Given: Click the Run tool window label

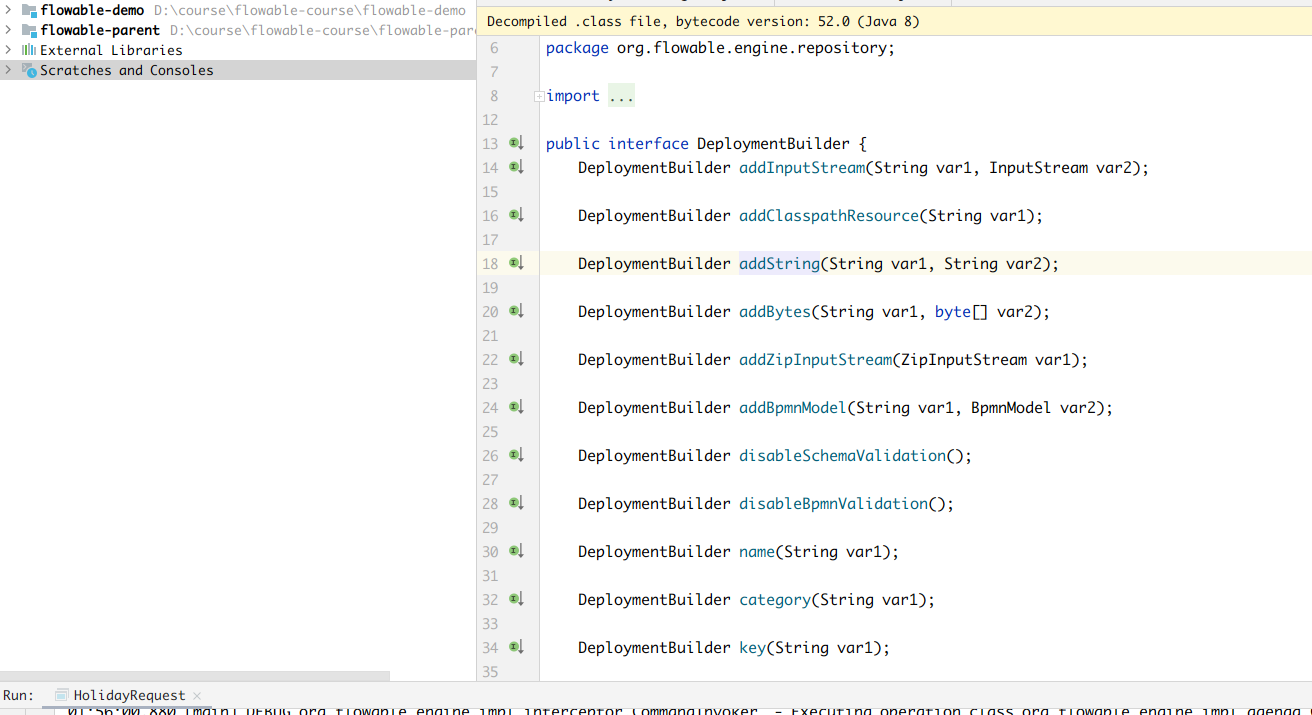Looking at the screenshot, I should (x=18, y=695).
